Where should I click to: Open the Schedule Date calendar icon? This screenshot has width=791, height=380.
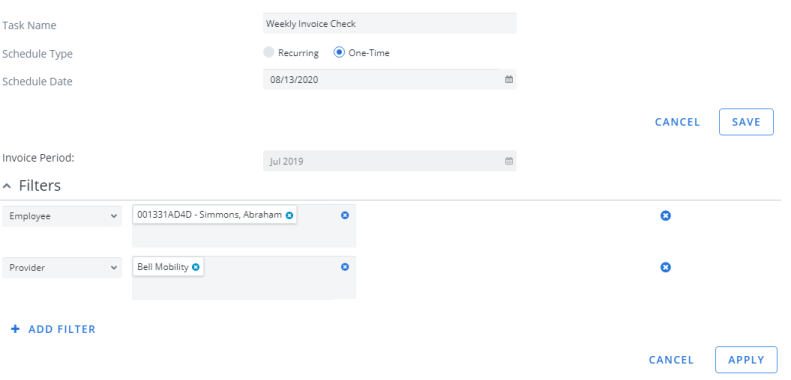[x=509, y=80]
